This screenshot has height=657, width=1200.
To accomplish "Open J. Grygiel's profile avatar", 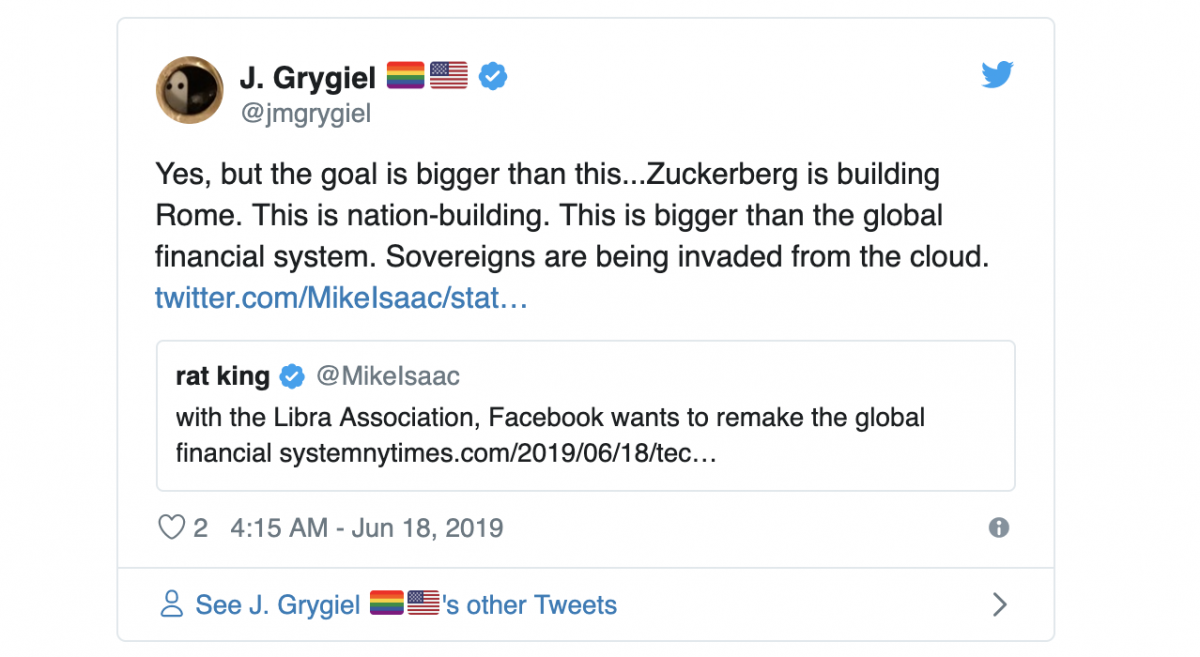I will point(189,90).
